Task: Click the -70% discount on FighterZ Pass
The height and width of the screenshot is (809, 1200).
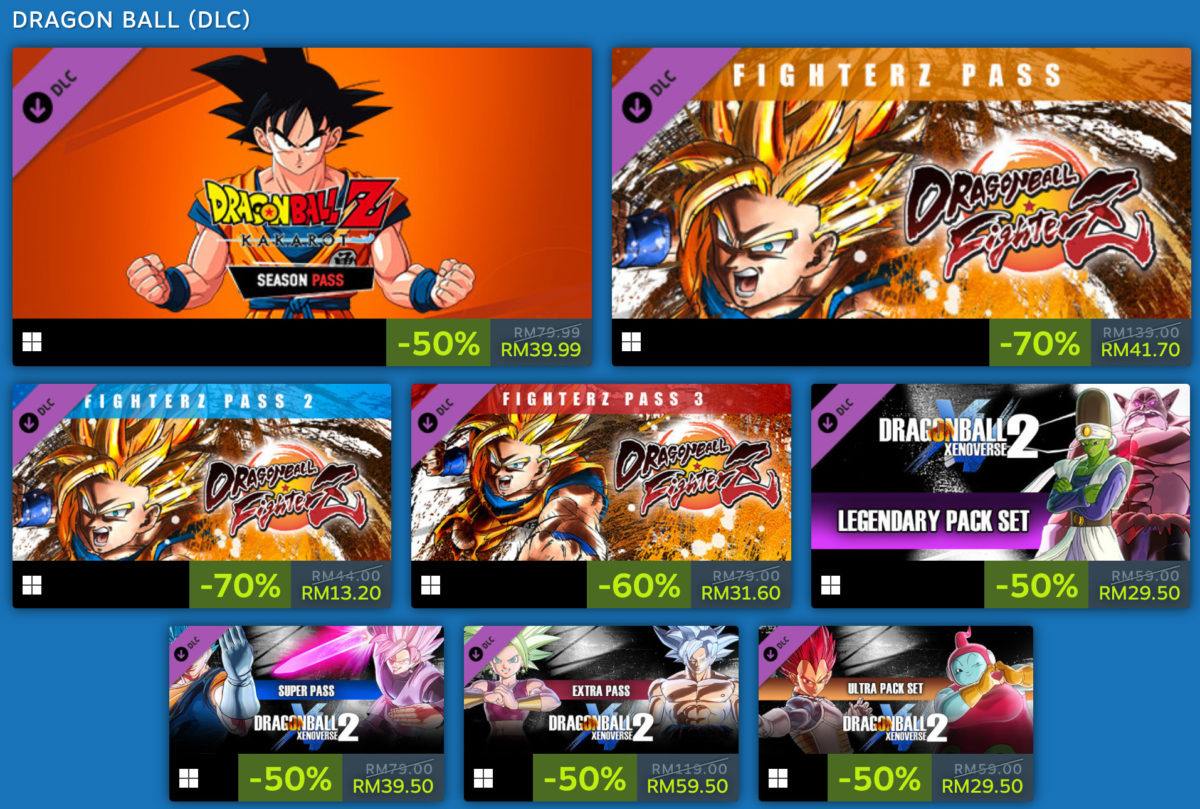Action: [1039, 344]
